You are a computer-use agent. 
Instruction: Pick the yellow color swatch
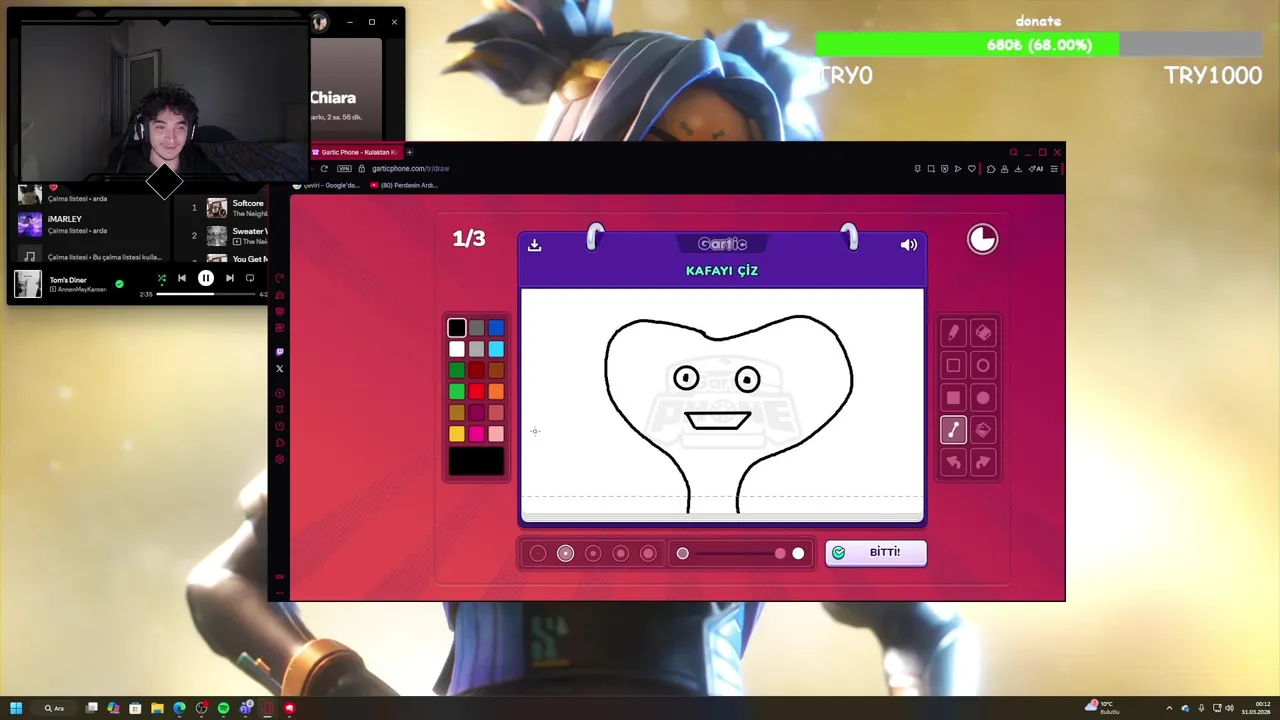(x=457, y=433)
